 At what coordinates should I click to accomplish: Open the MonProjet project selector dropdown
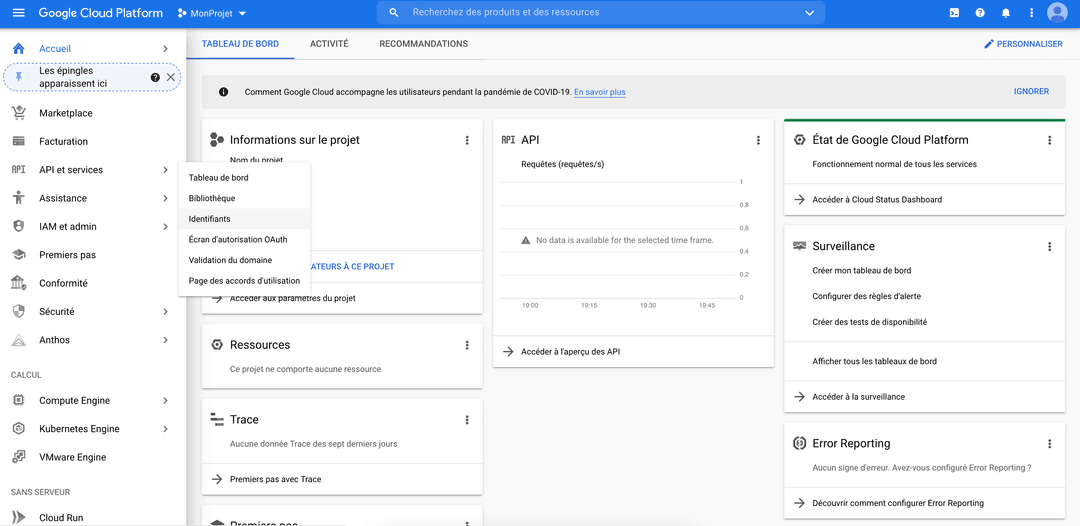coord(212,13)
